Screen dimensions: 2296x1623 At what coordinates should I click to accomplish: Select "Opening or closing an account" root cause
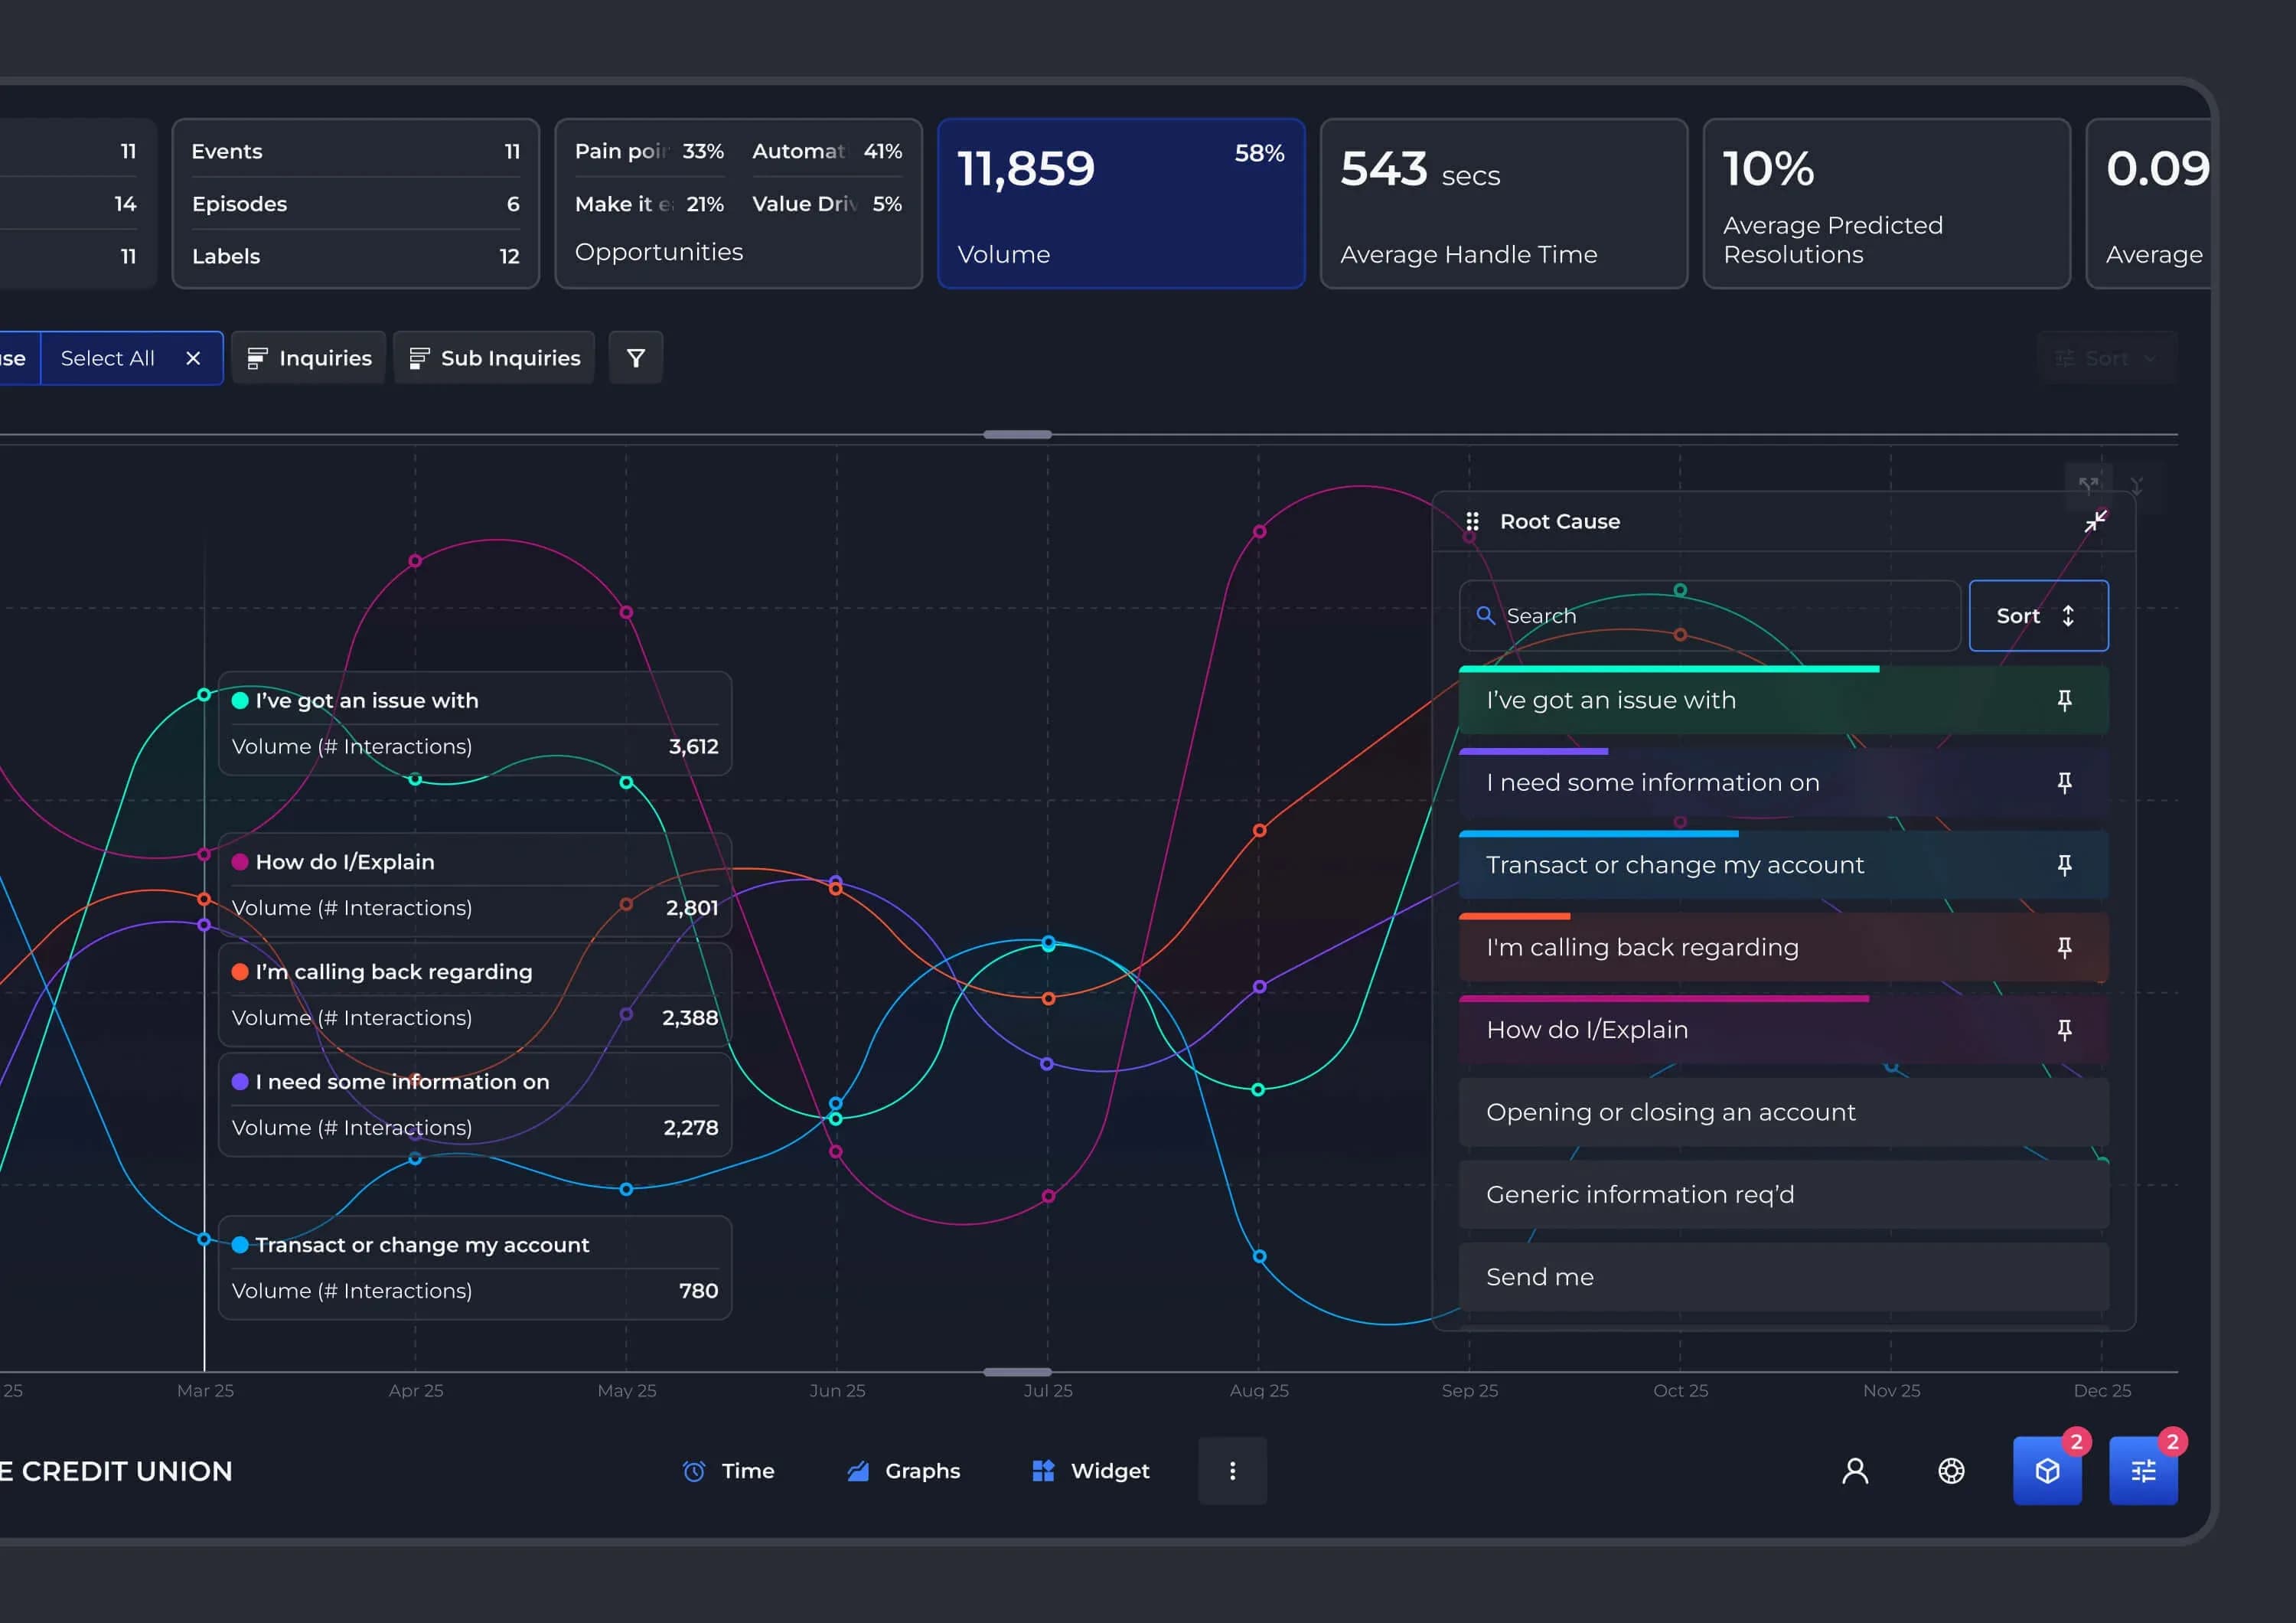1784,1112
